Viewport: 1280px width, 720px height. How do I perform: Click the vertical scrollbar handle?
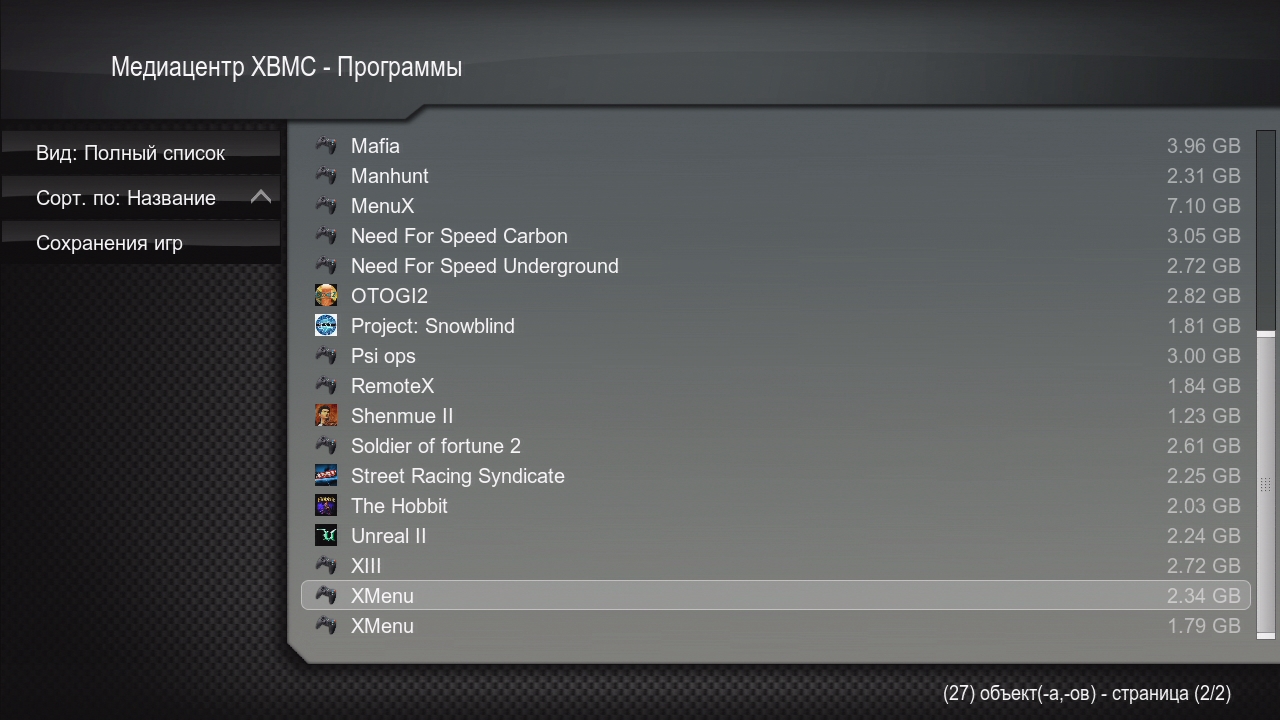coord(1265,483)
